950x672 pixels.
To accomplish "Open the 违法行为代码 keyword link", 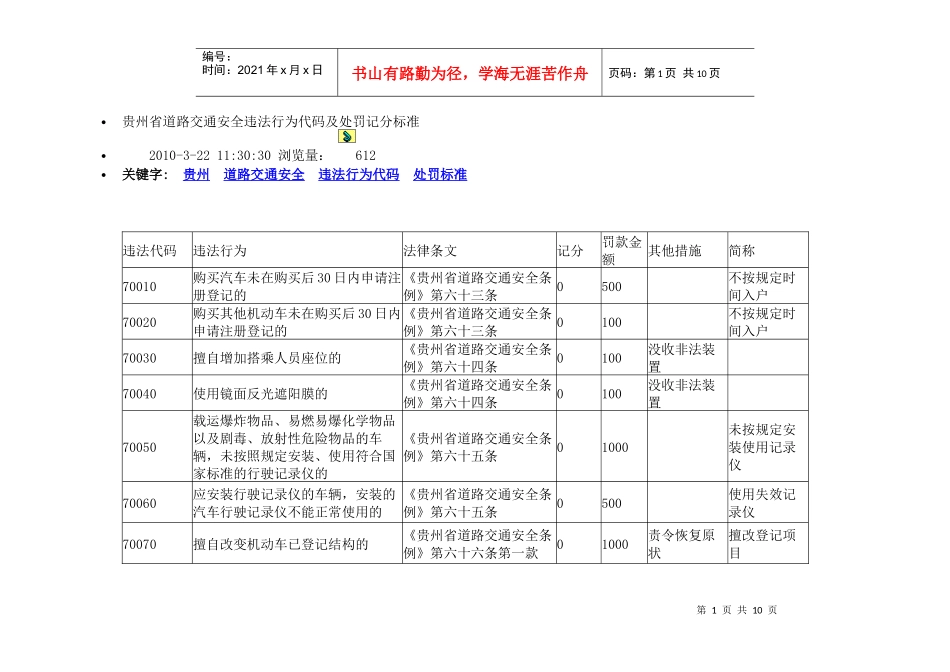I will [x=359, y=175].
